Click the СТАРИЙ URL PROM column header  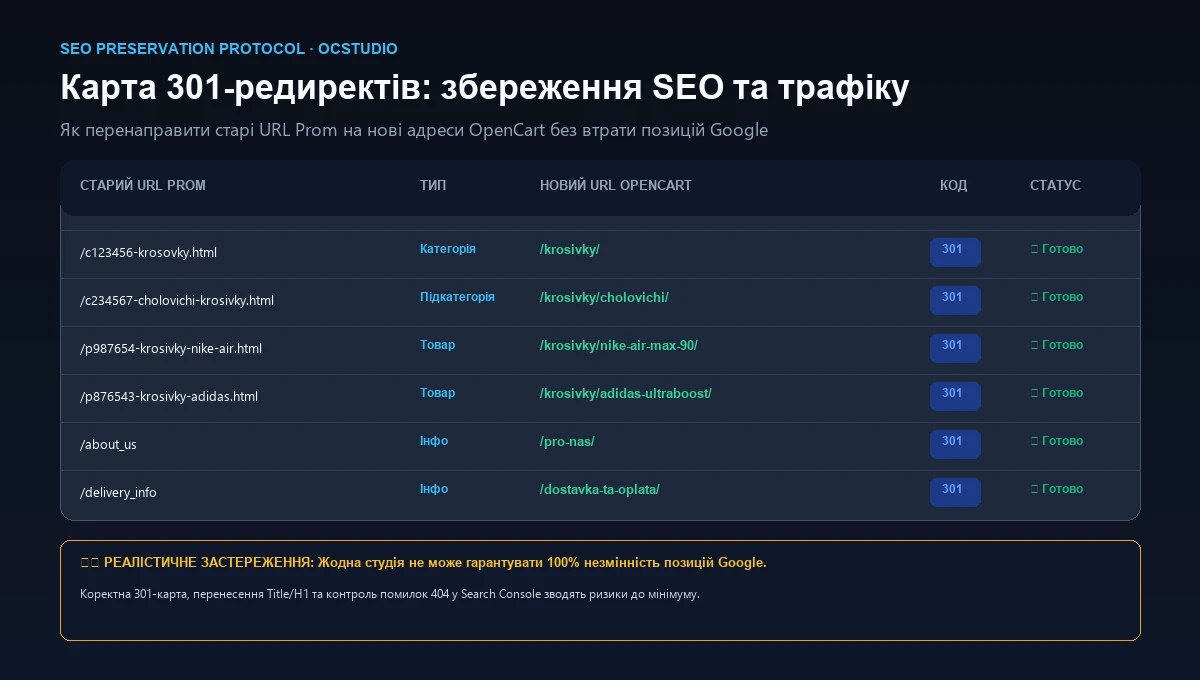[143, 186]
